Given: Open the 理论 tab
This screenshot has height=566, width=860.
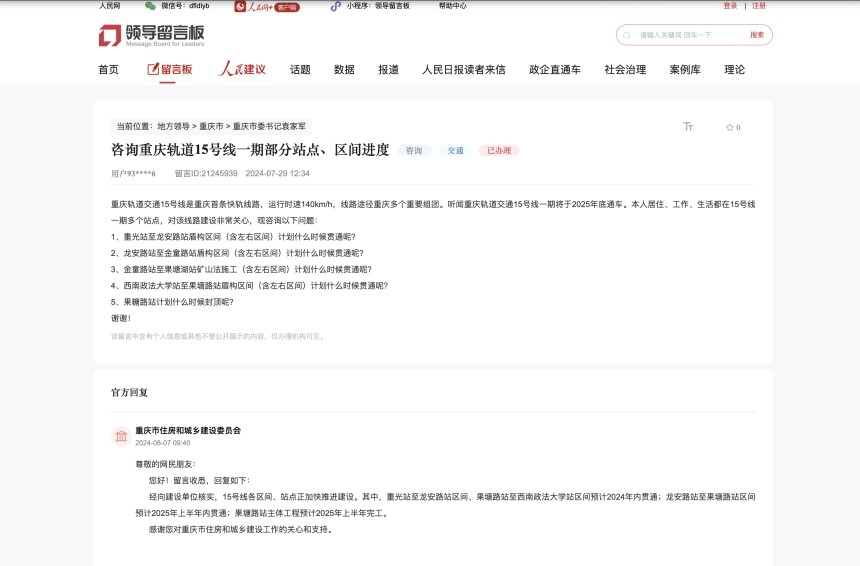Looking at the screenshot, I should point(734,70).
